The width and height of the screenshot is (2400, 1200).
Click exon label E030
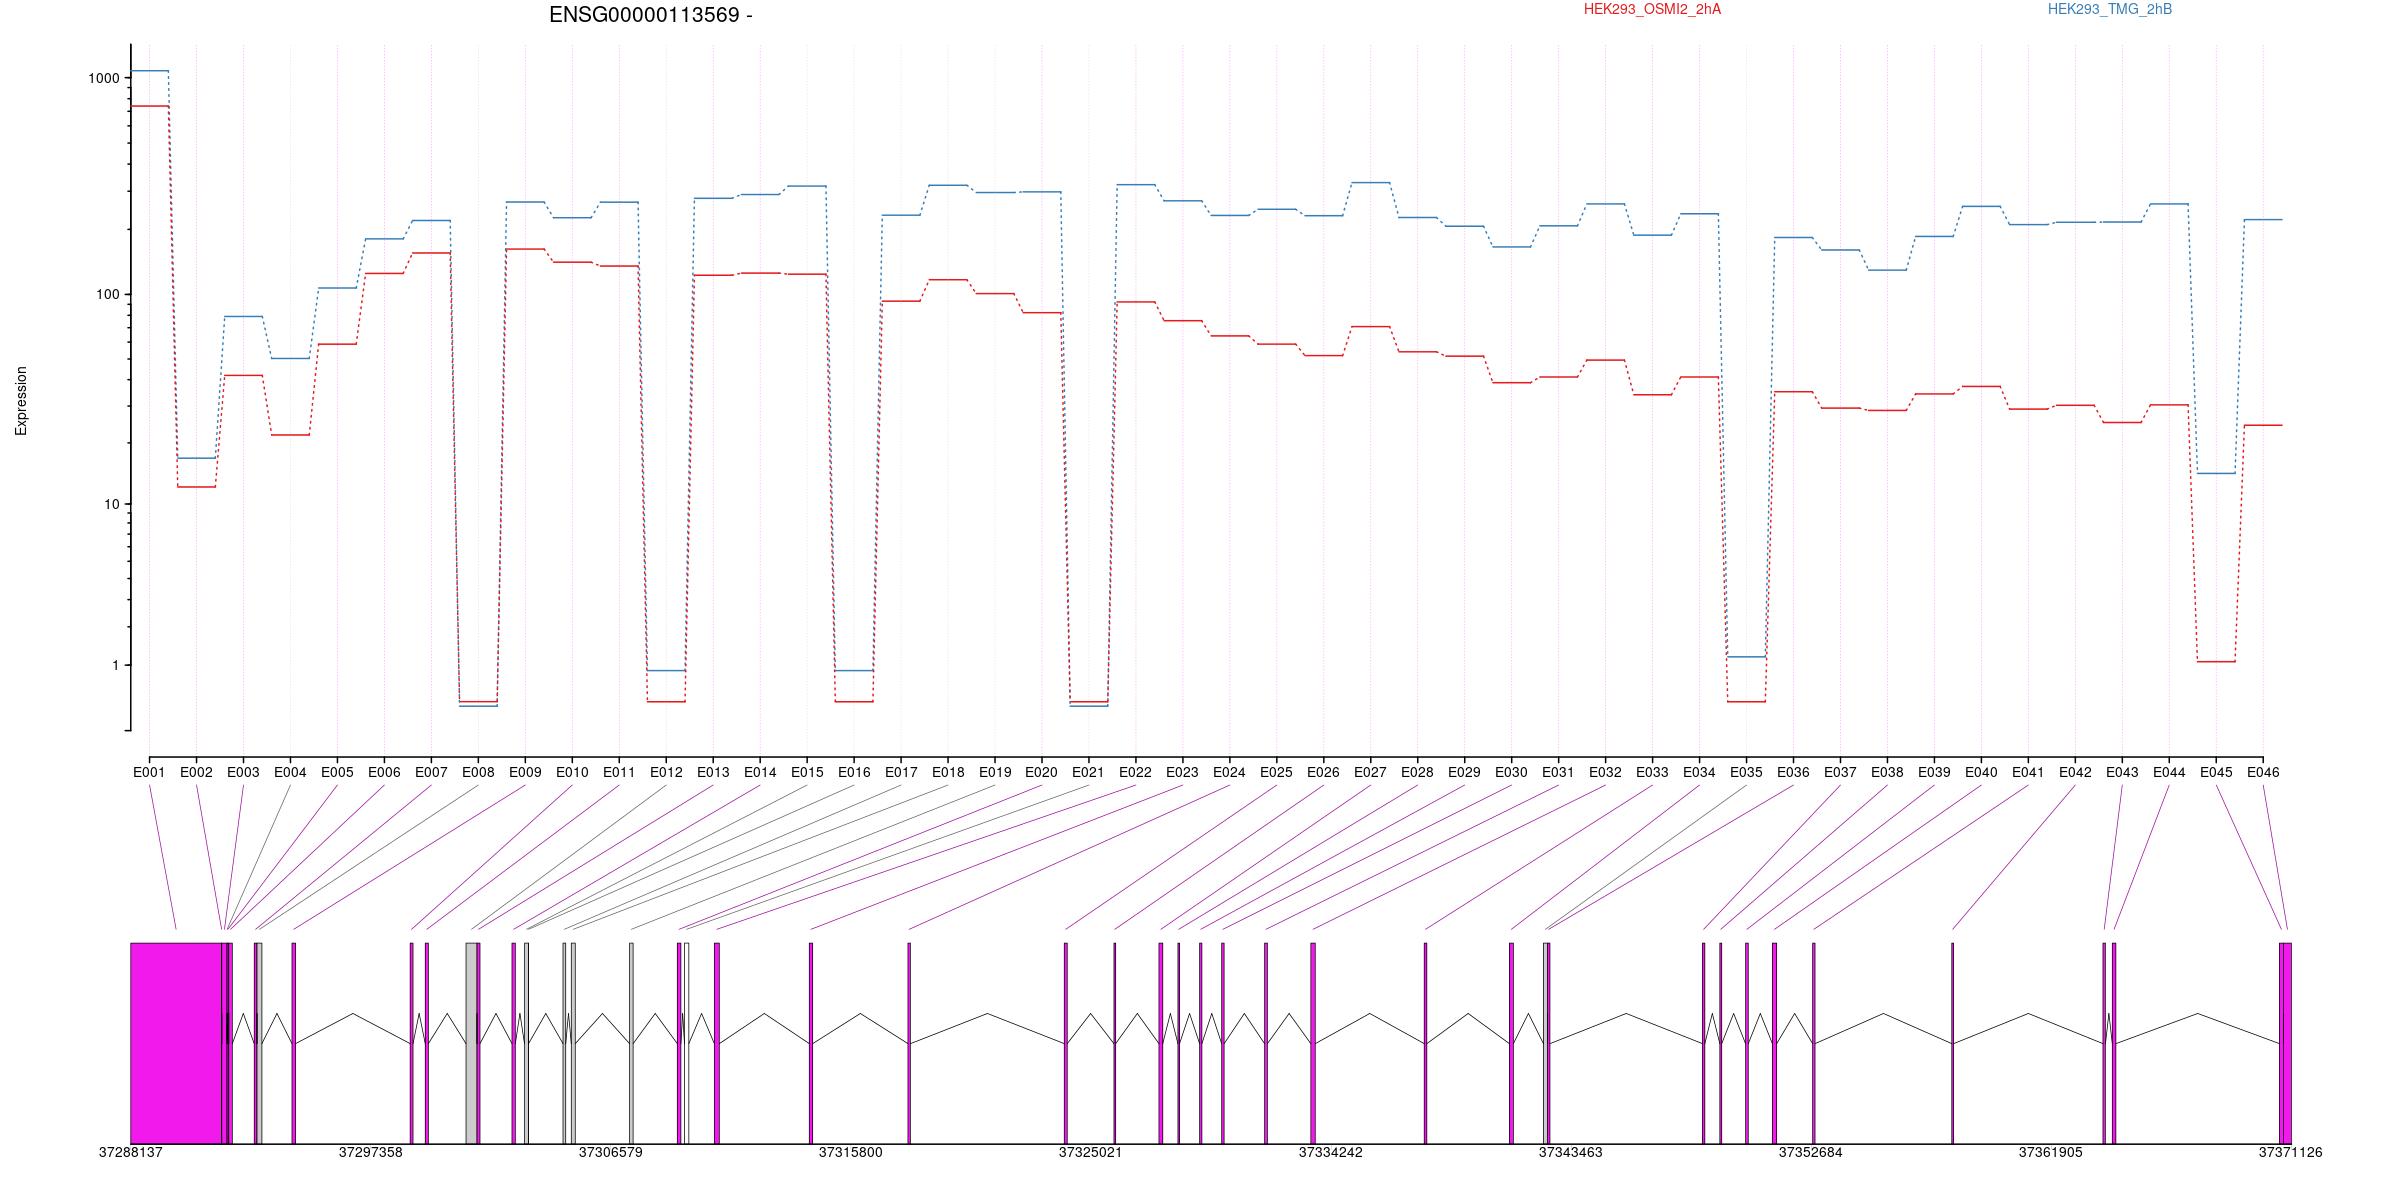point(1511,773)
